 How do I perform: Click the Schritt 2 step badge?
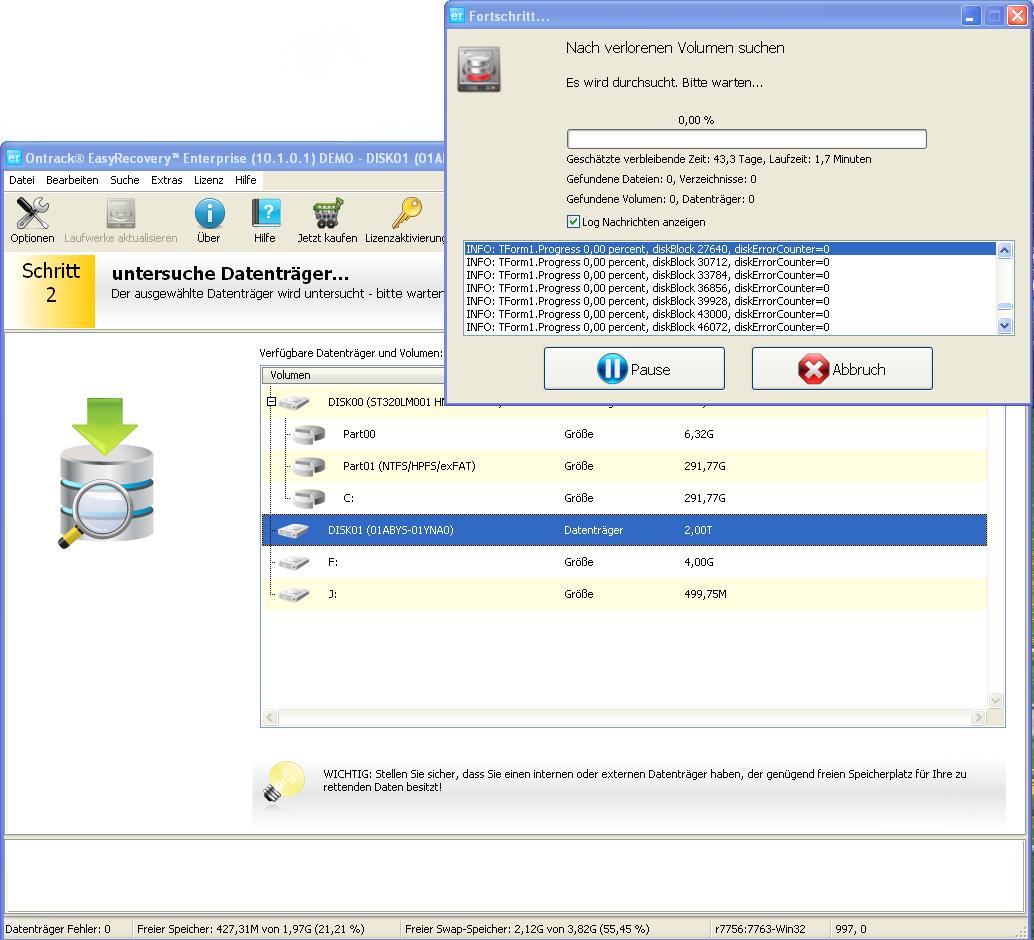[51, 291]
